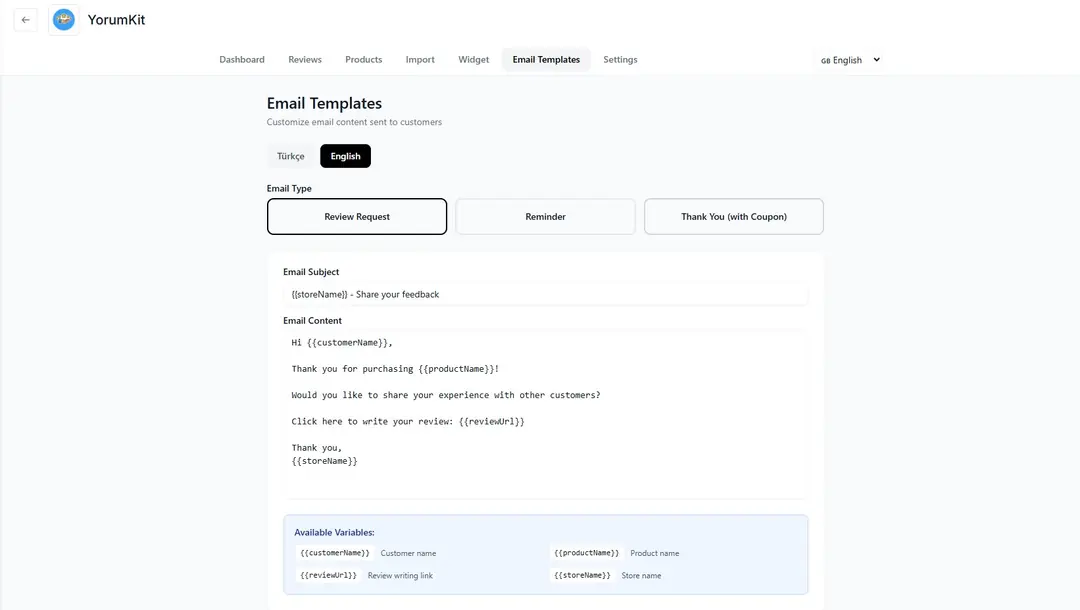Switch to the Products tab
This screenshot has height=610, width=1080.
(x=364, y=60)
